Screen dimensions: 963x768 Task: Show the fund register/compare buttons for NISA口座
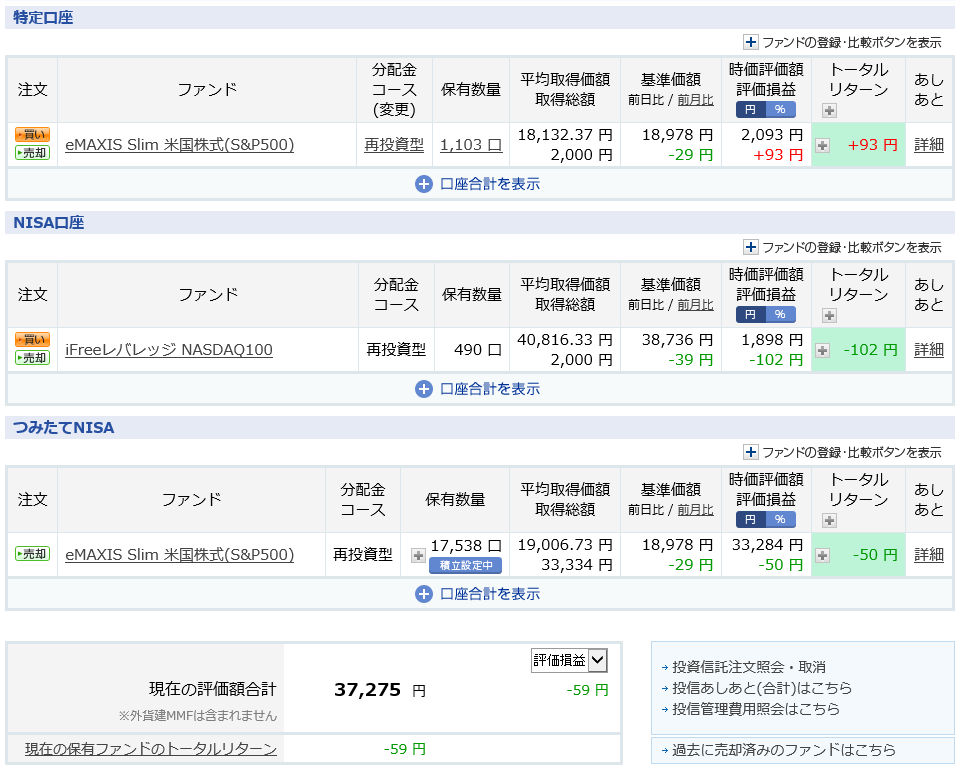(842, 248)
